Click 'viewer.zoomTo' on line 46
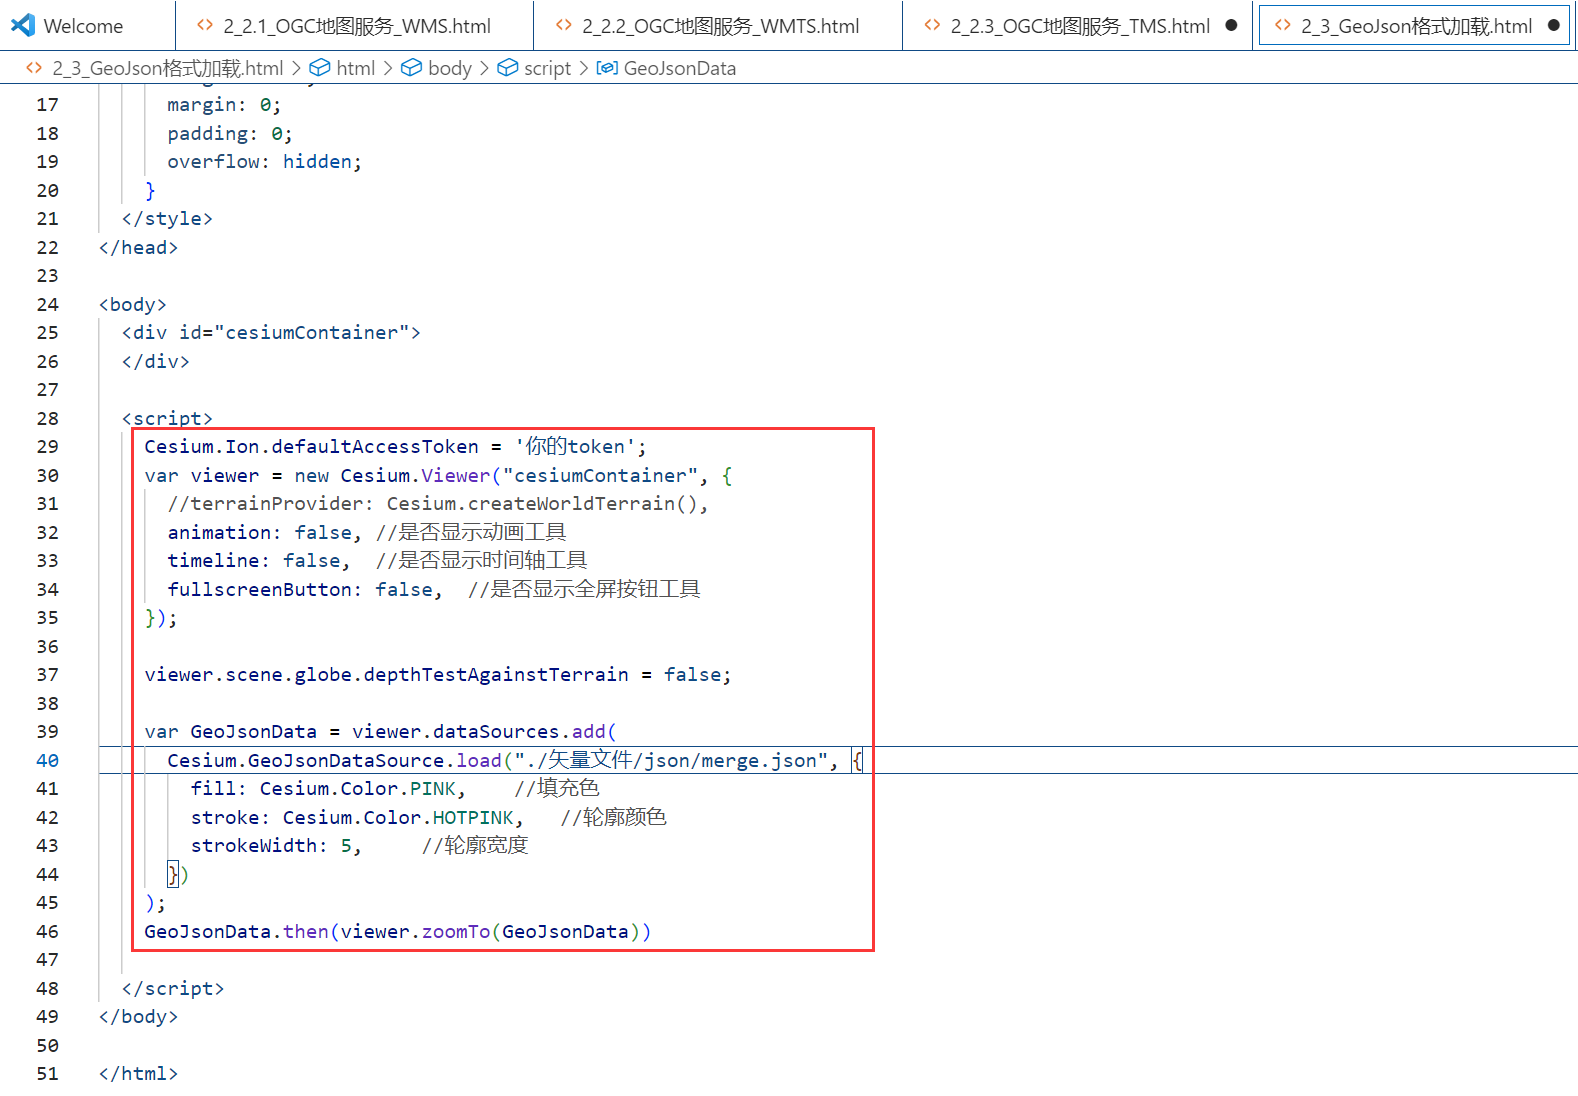1578x1096 pixels. click(x=415, y=932)
